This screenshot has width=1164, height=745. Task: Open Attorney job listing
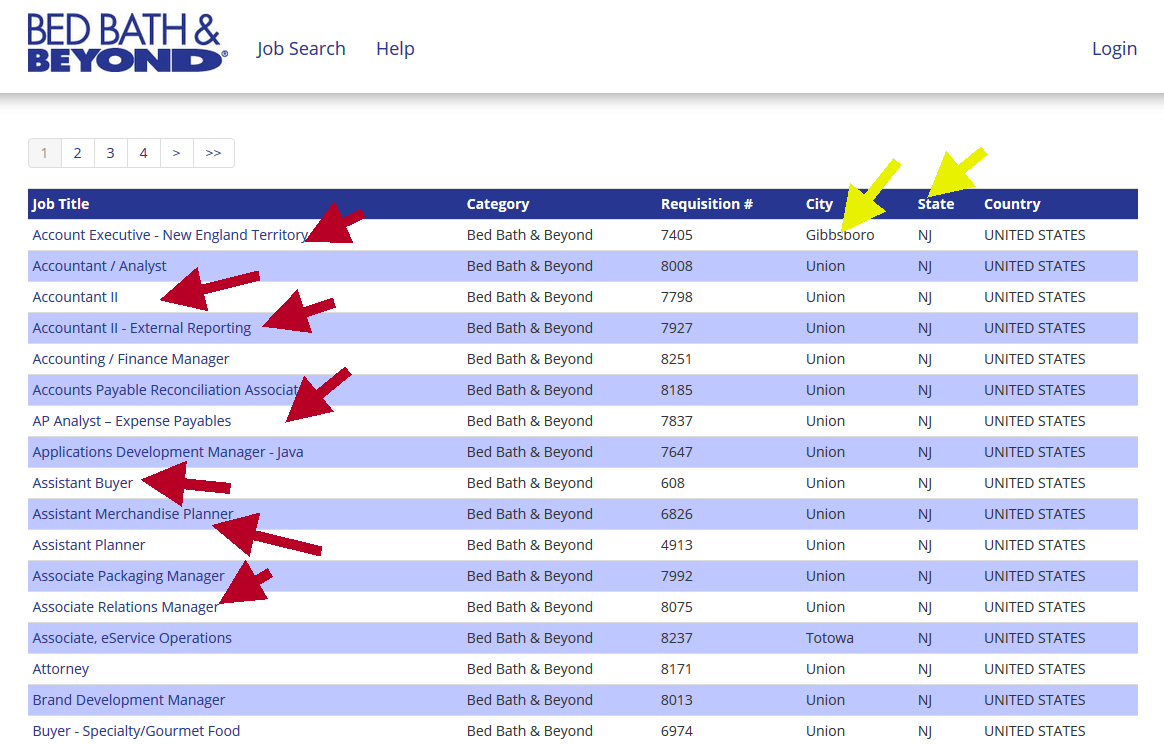[x=61, y=669]
